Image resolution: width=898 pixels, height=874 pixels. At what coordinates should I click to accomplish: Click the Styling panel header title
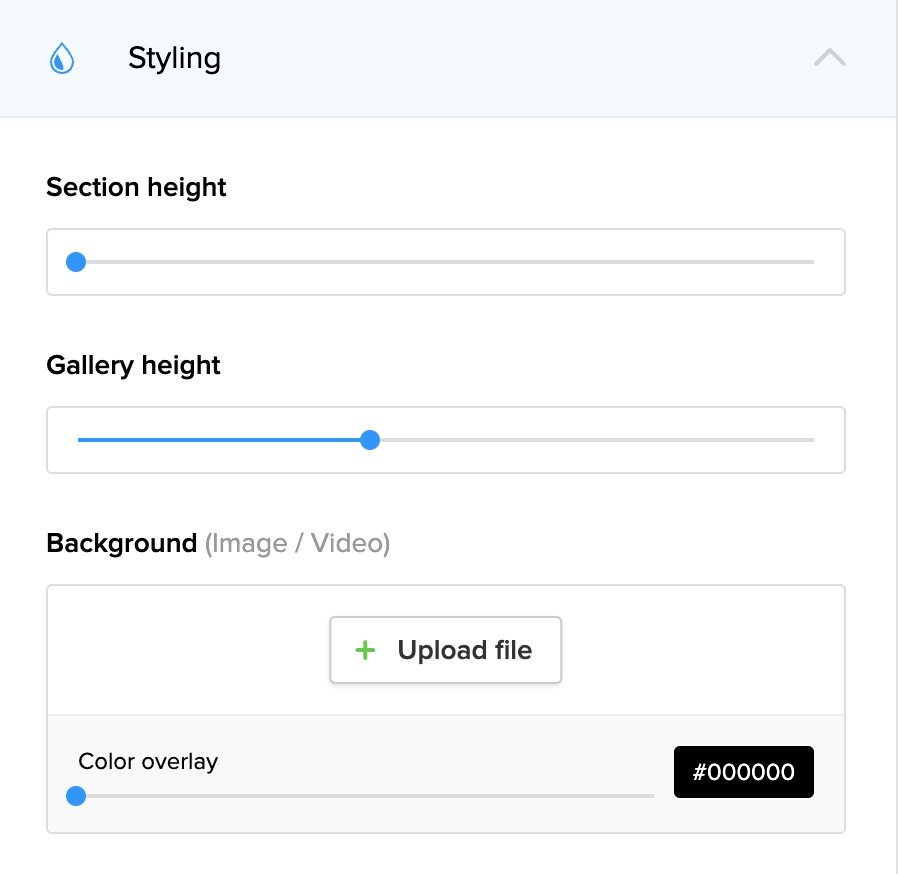174,59
